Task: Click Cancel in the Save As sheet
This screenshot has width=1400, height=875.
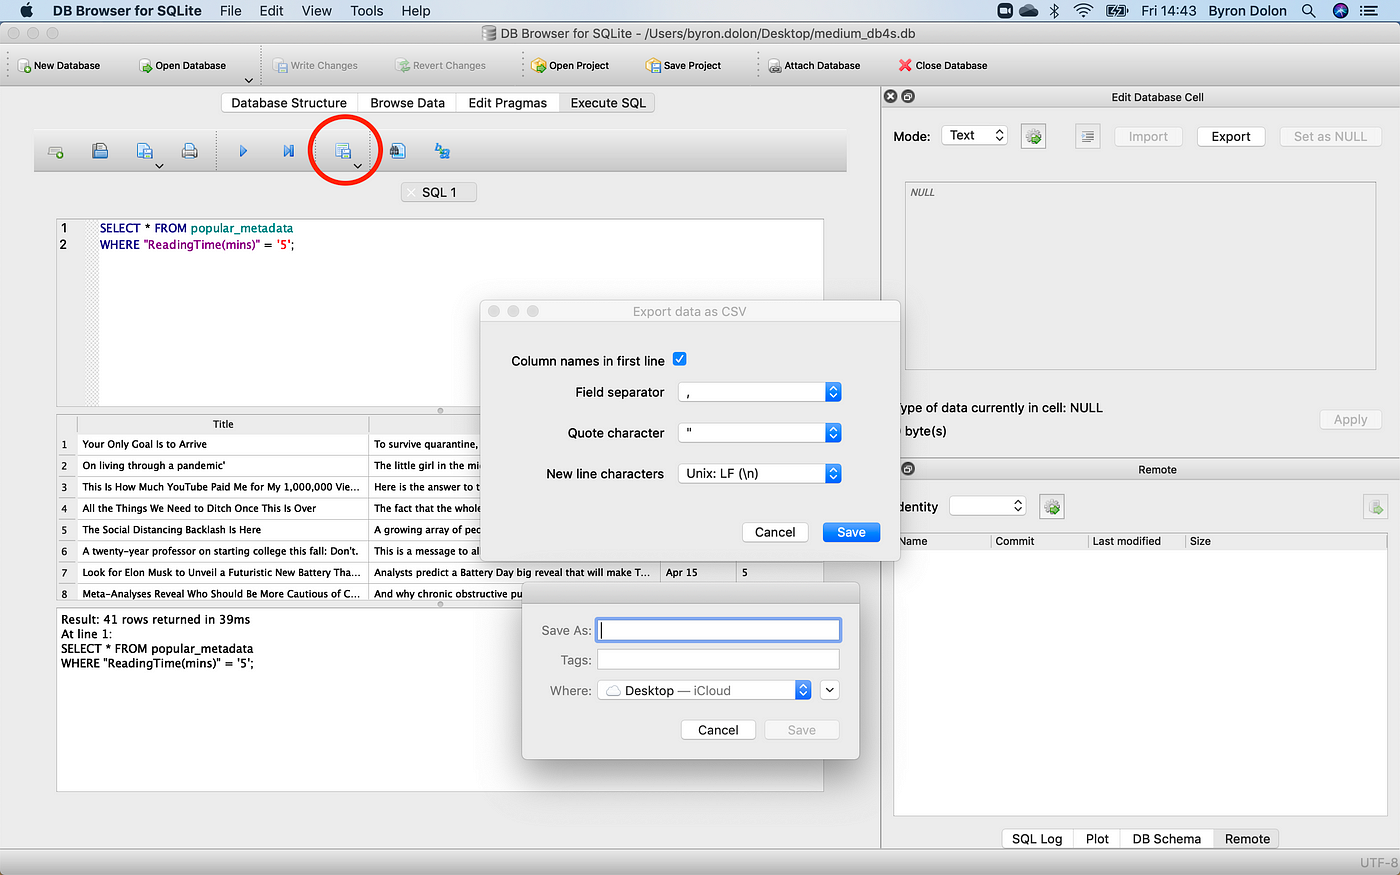Action: 718,730
